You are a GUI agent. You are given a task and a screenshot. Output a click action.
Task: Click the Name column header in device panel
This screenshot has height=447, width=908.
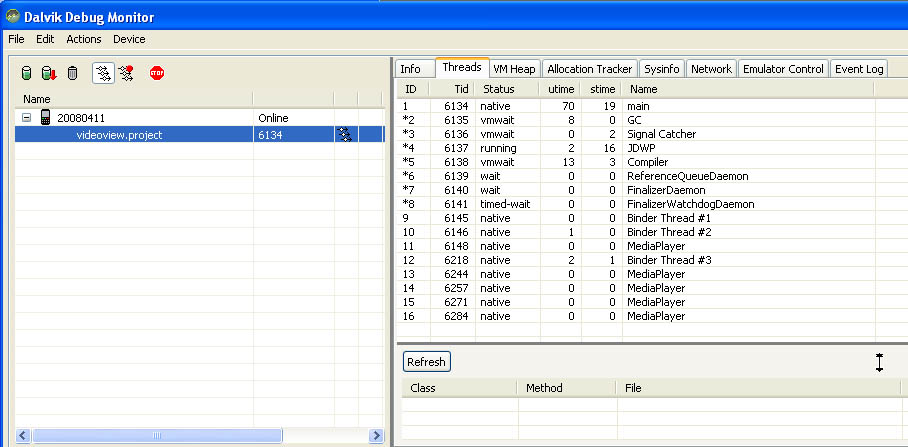click(x=134, y=99)
